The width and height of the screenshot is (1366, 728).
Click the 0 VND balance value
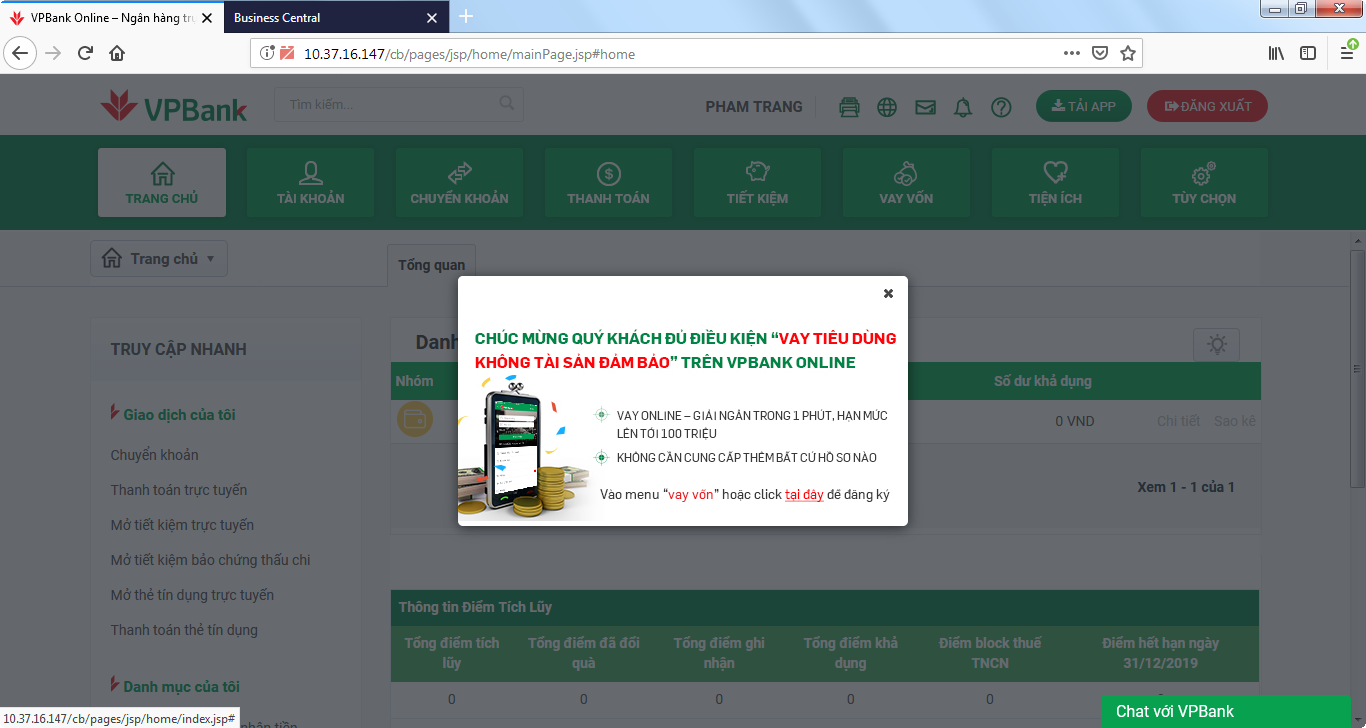click(1075, 421)
